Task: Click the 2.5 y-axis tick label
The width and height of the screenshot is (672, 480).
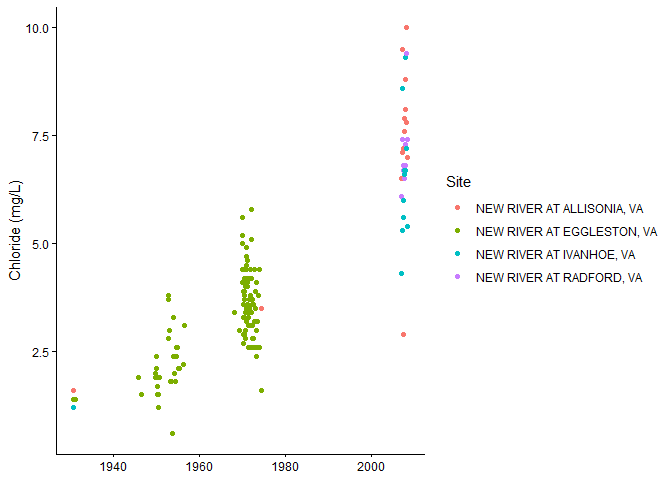Action: point(41,352)
